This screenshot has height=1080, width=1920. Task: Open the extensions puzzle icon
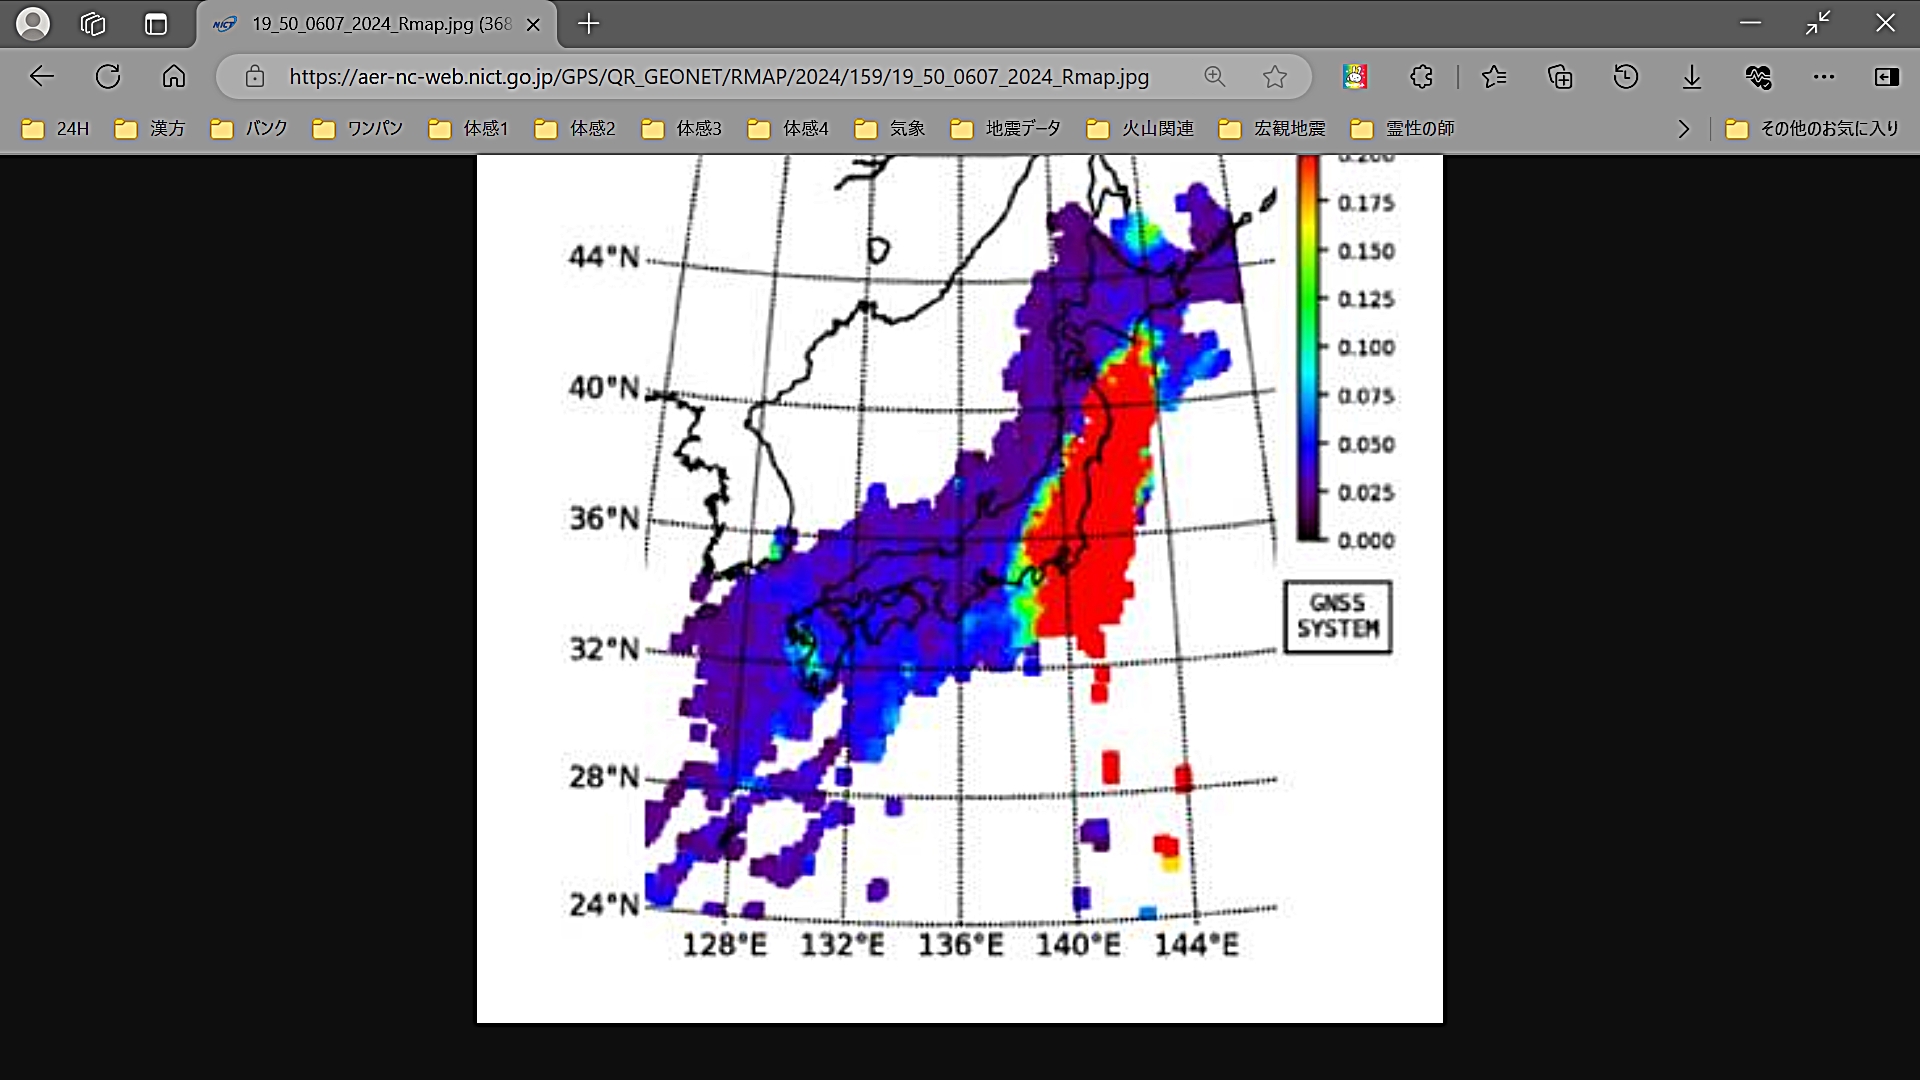click(x=1421, y=77)
